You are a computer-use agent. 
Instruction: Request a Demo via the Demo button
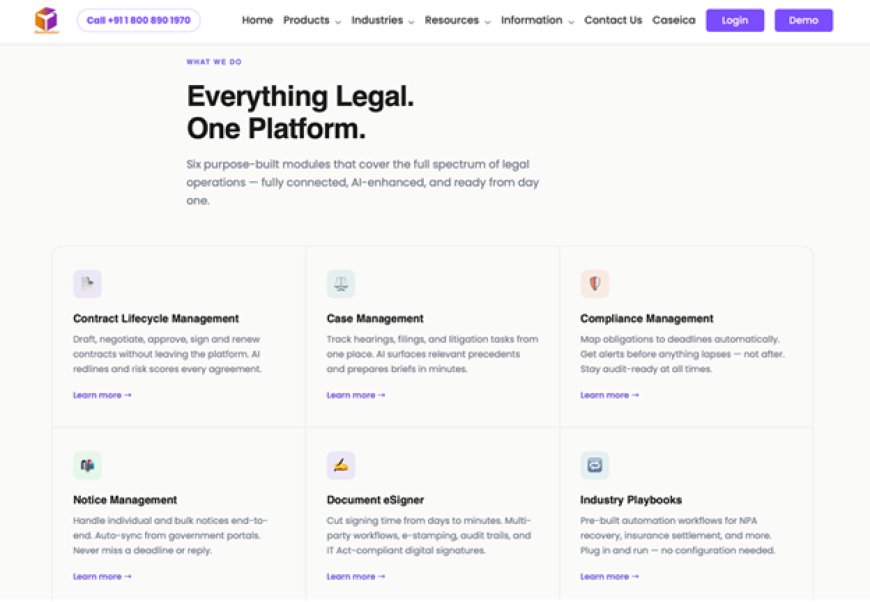click(803, 21)
